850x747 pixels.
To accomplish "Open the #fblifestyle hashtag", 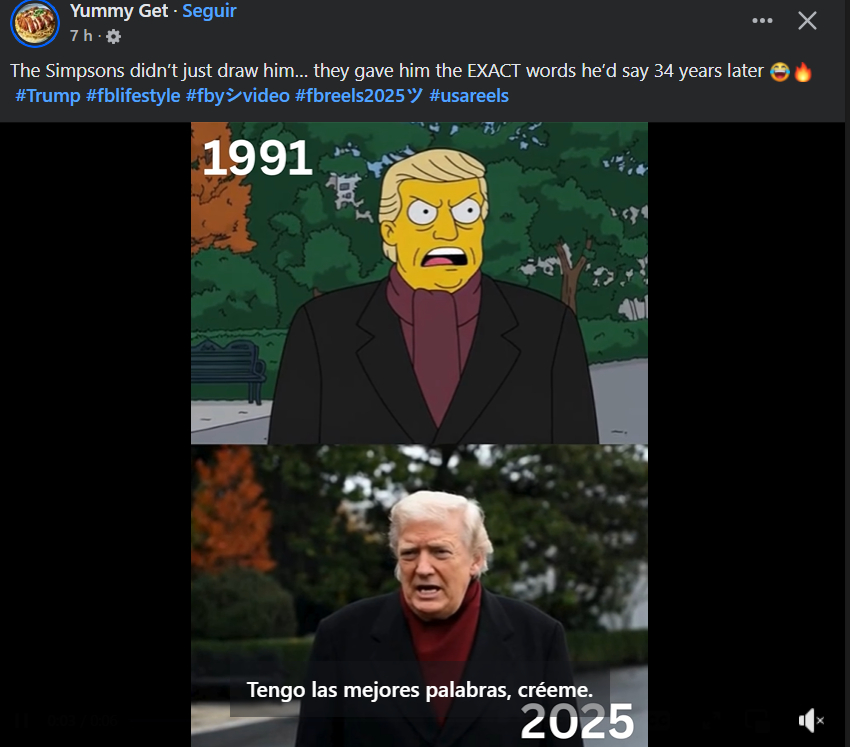I will click(x=133, y=96).
